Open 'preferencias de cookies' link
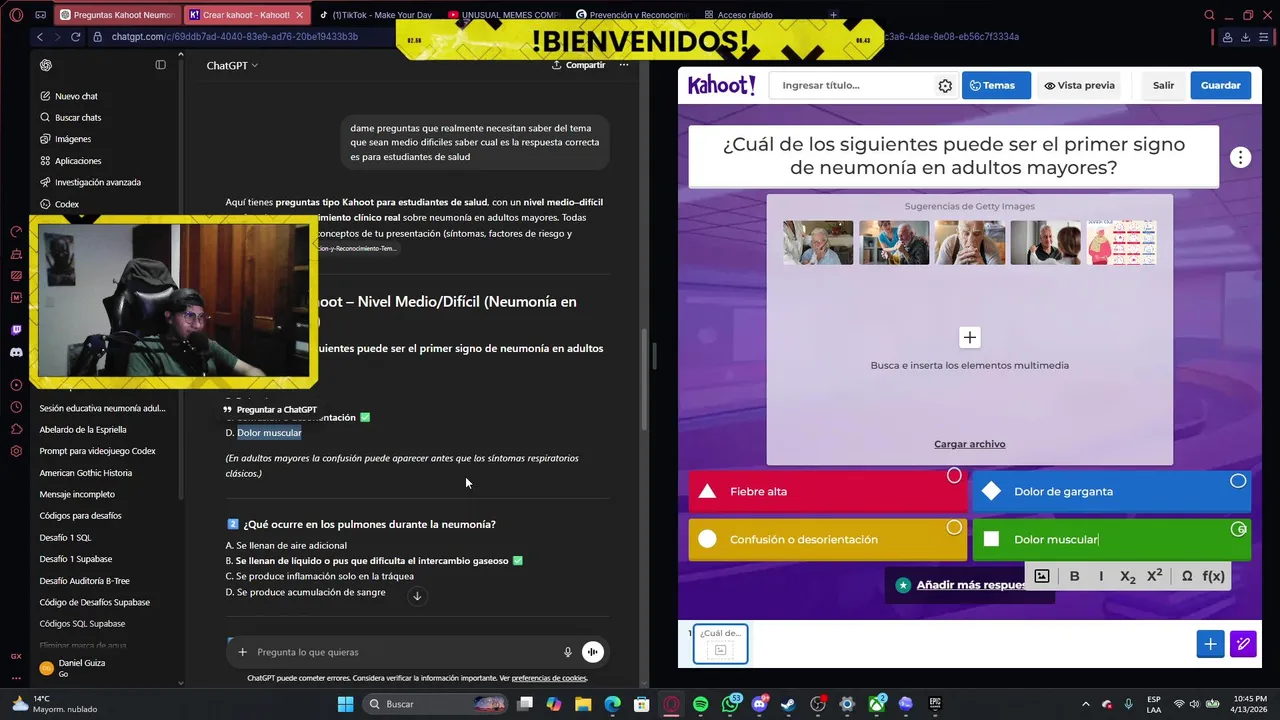The height and width of the screenshot is (720, 1280). click(549, 678)
